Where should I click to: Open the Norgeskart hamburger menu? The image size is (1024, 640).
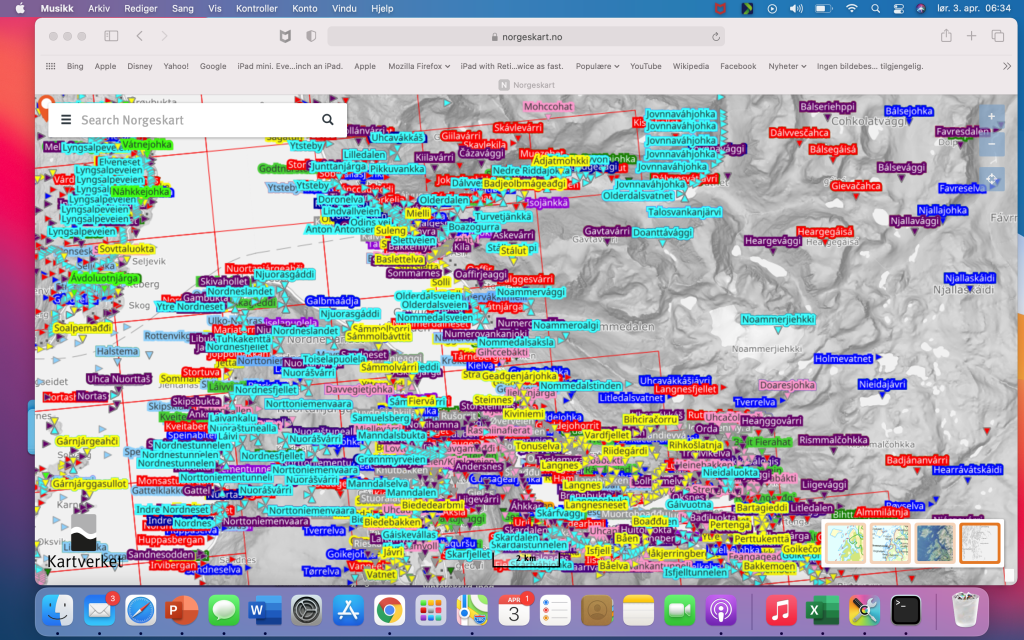click(66, 120)
